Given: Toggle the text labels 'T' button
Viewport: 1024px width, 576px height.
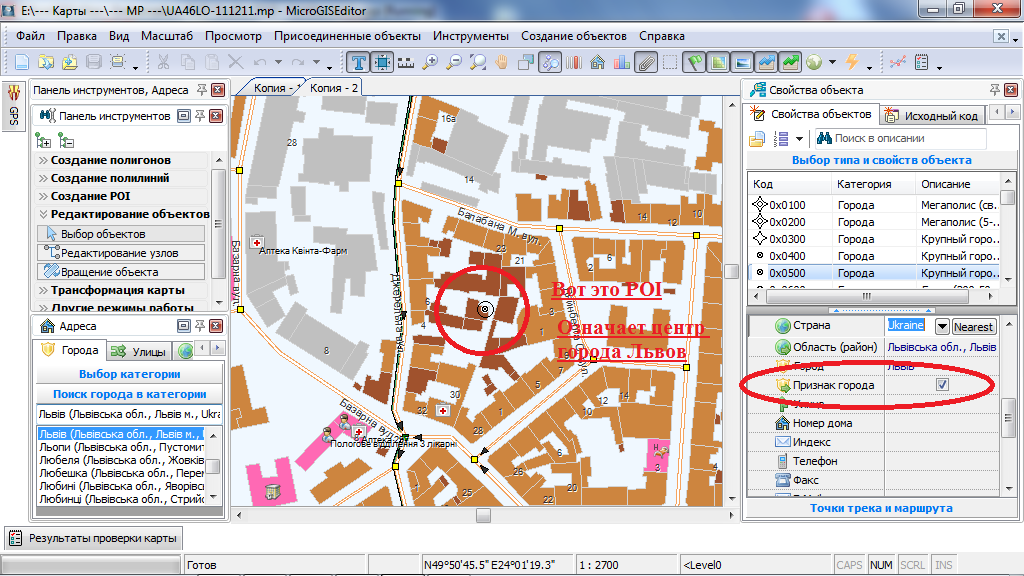Looking at the screenshot, I should pyautogui.click(x=358, y=62).
